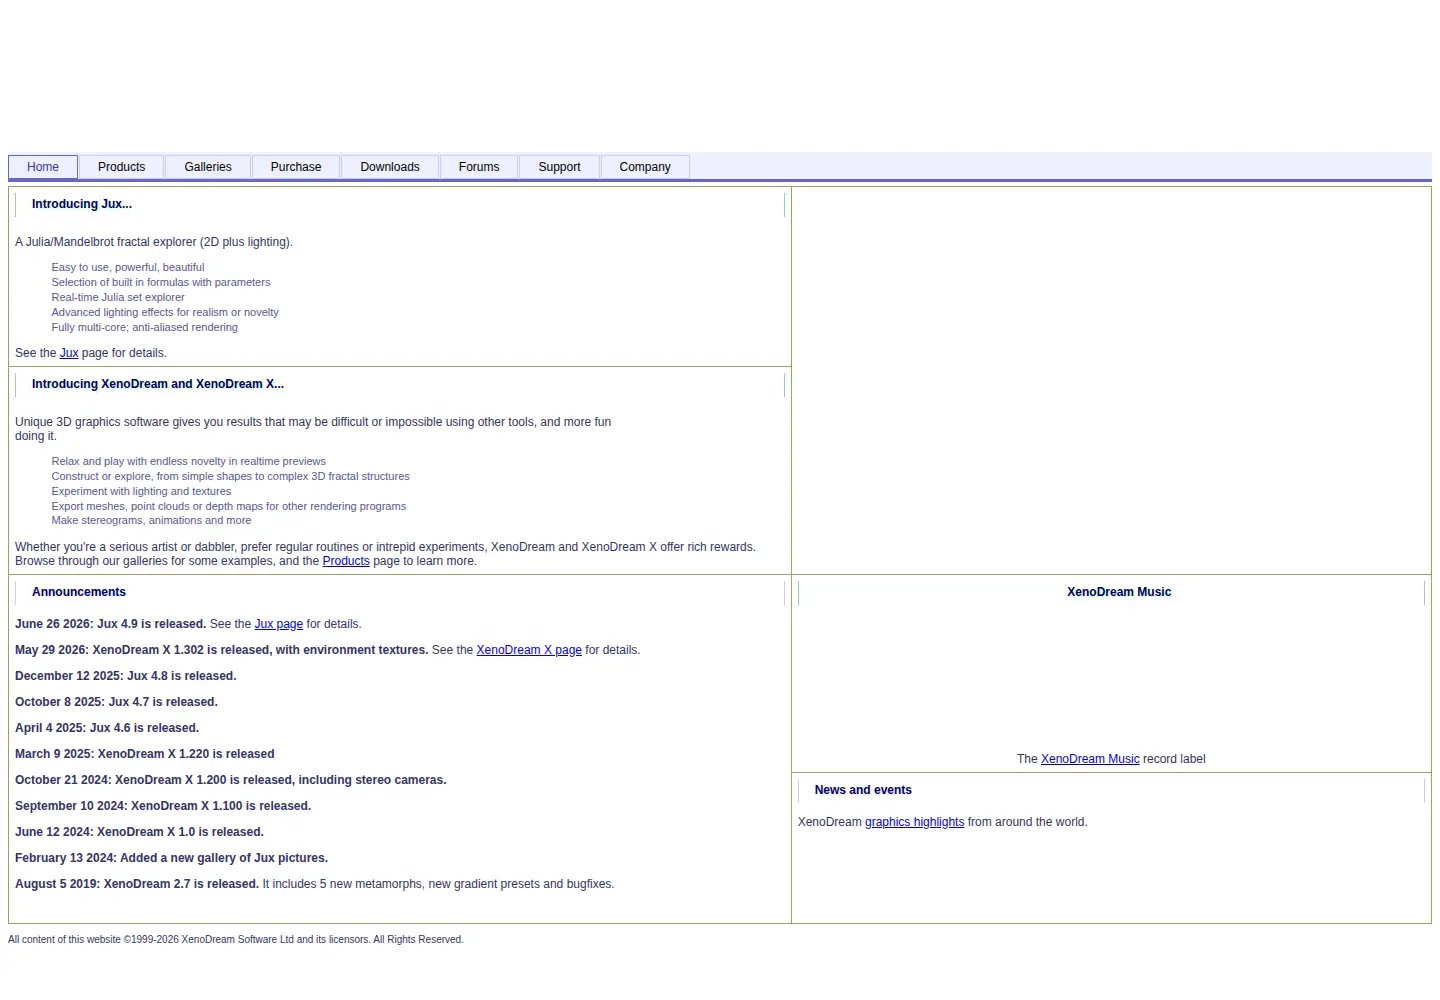Screen dimensions: 1440x1000
Task: Go to the Products tab
Action: click(121, 167)
